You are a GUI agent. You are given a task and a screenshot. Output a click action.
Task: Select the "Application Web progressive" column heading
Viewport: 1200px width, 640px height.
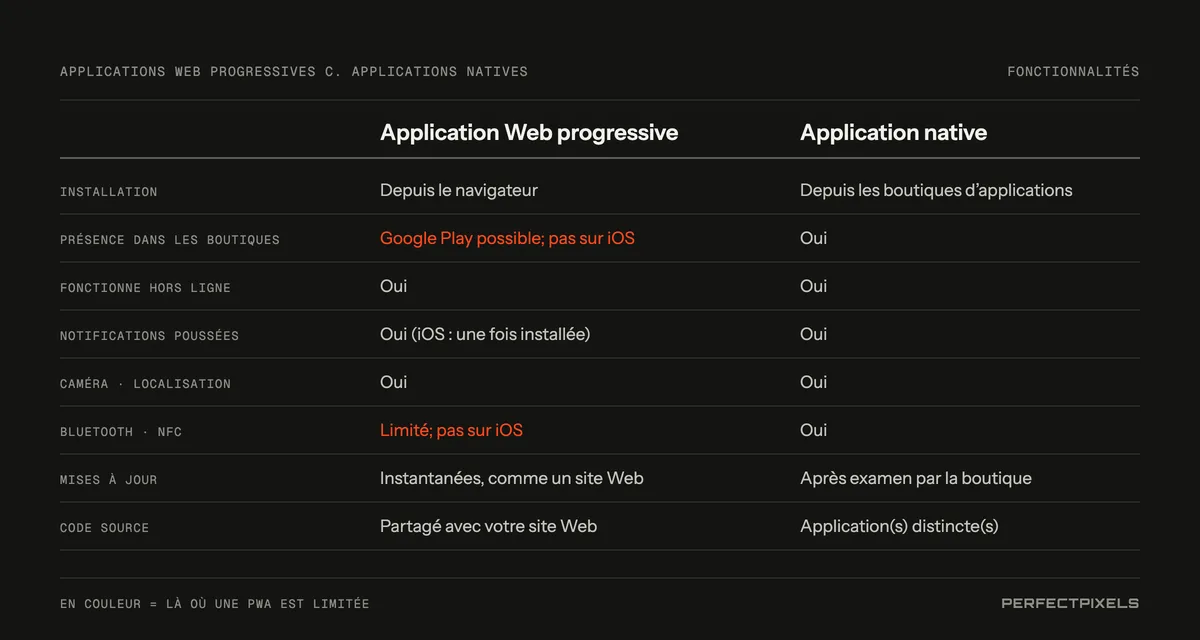click(529, 133)
